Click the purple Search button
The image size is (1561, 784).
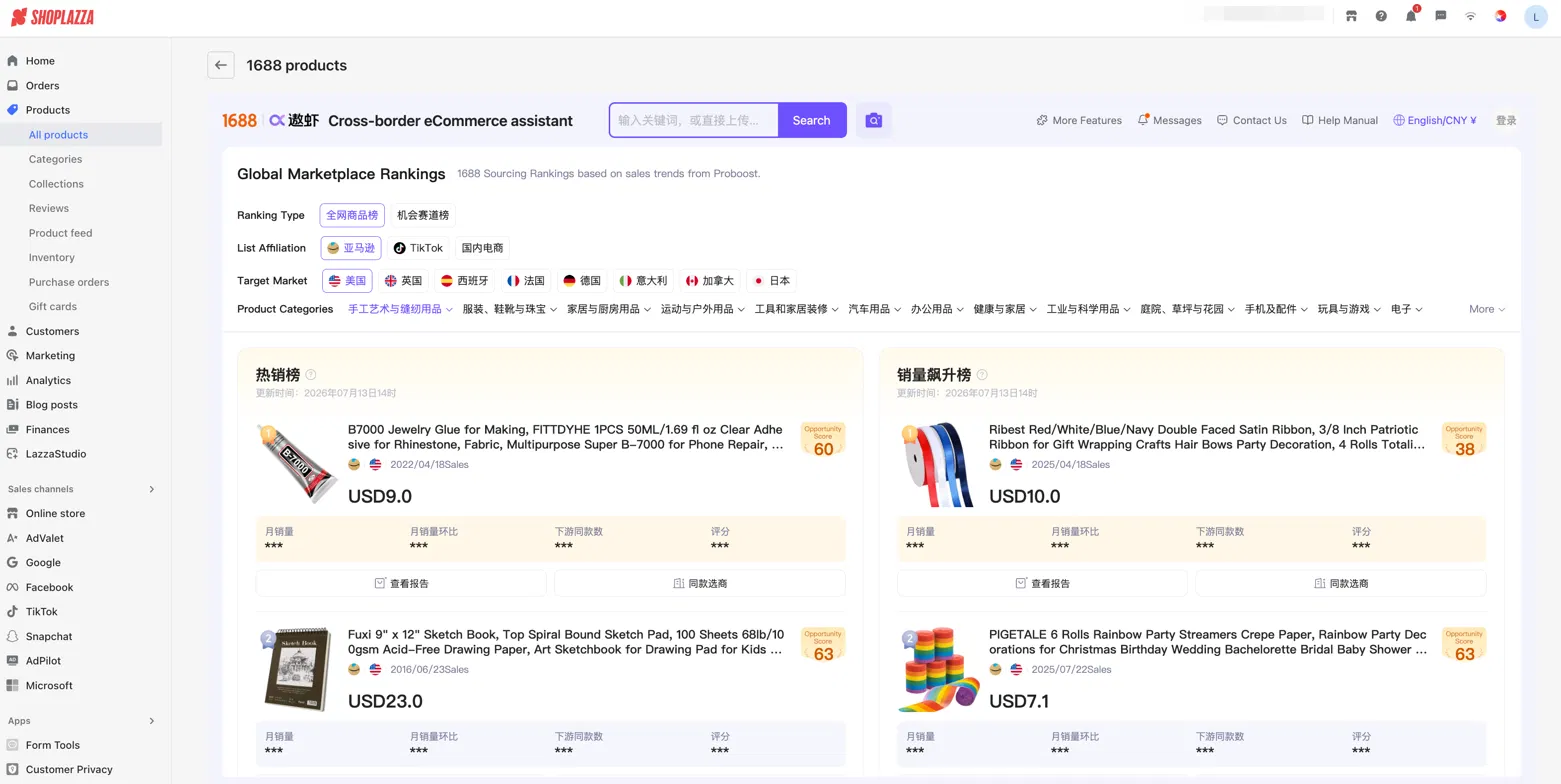pyautogui.click(x=811, y=120)
